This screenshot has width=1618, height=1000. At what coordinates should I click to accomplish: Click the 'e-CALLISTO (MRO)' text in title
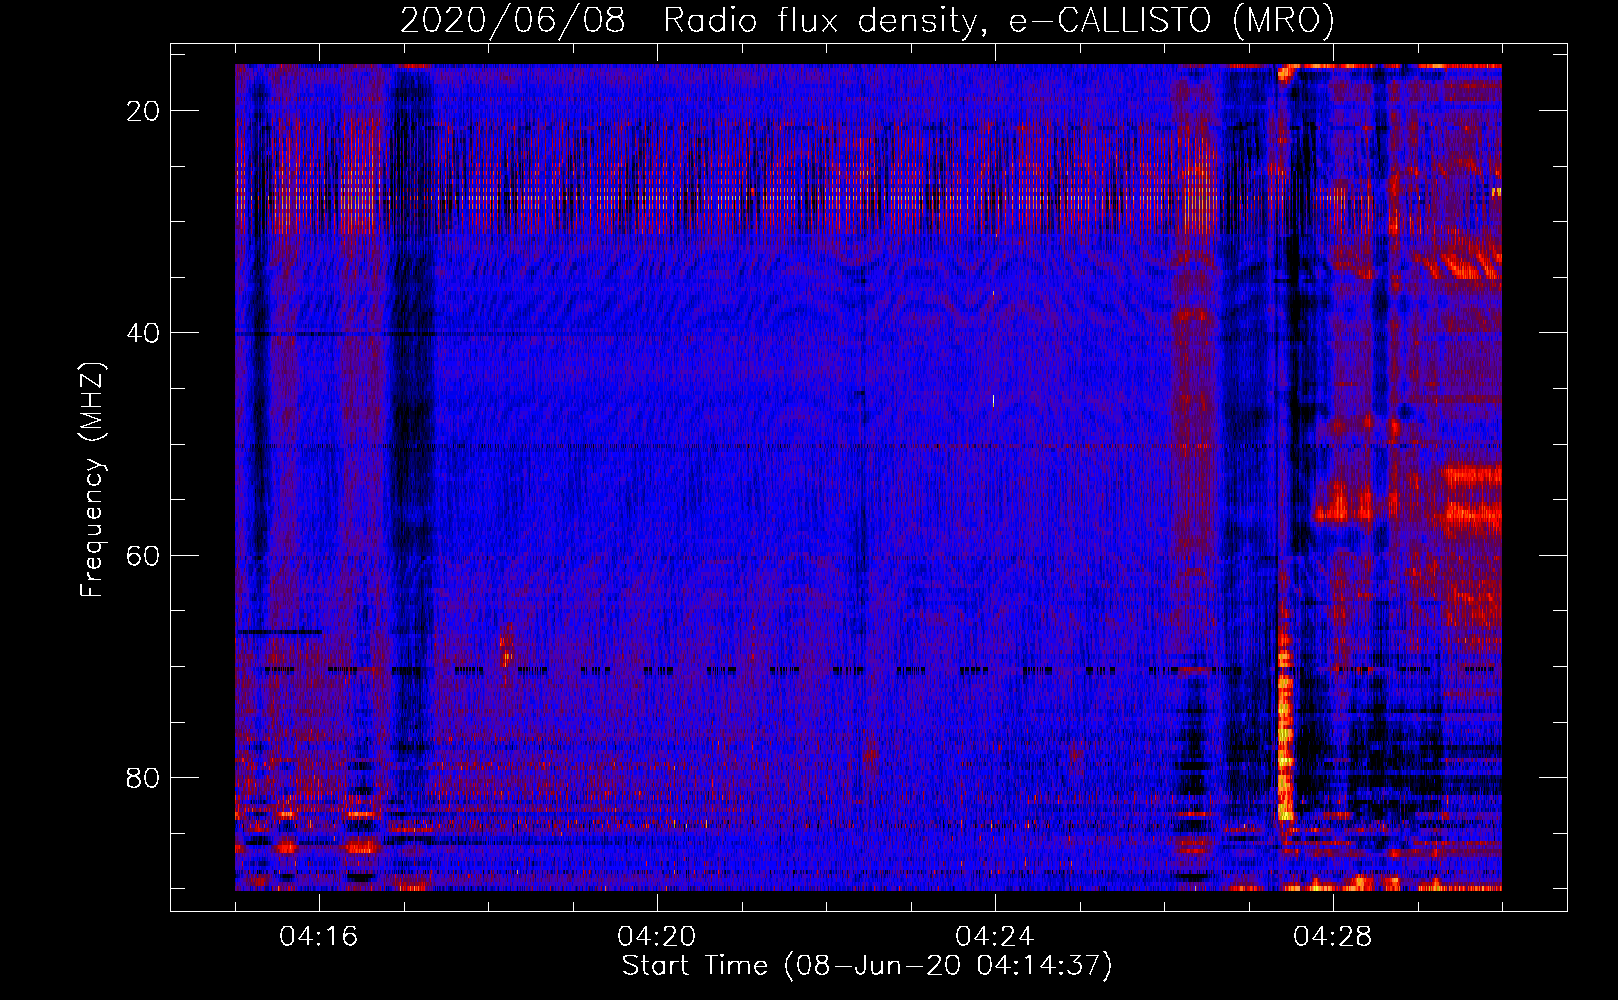[1172, 21]
